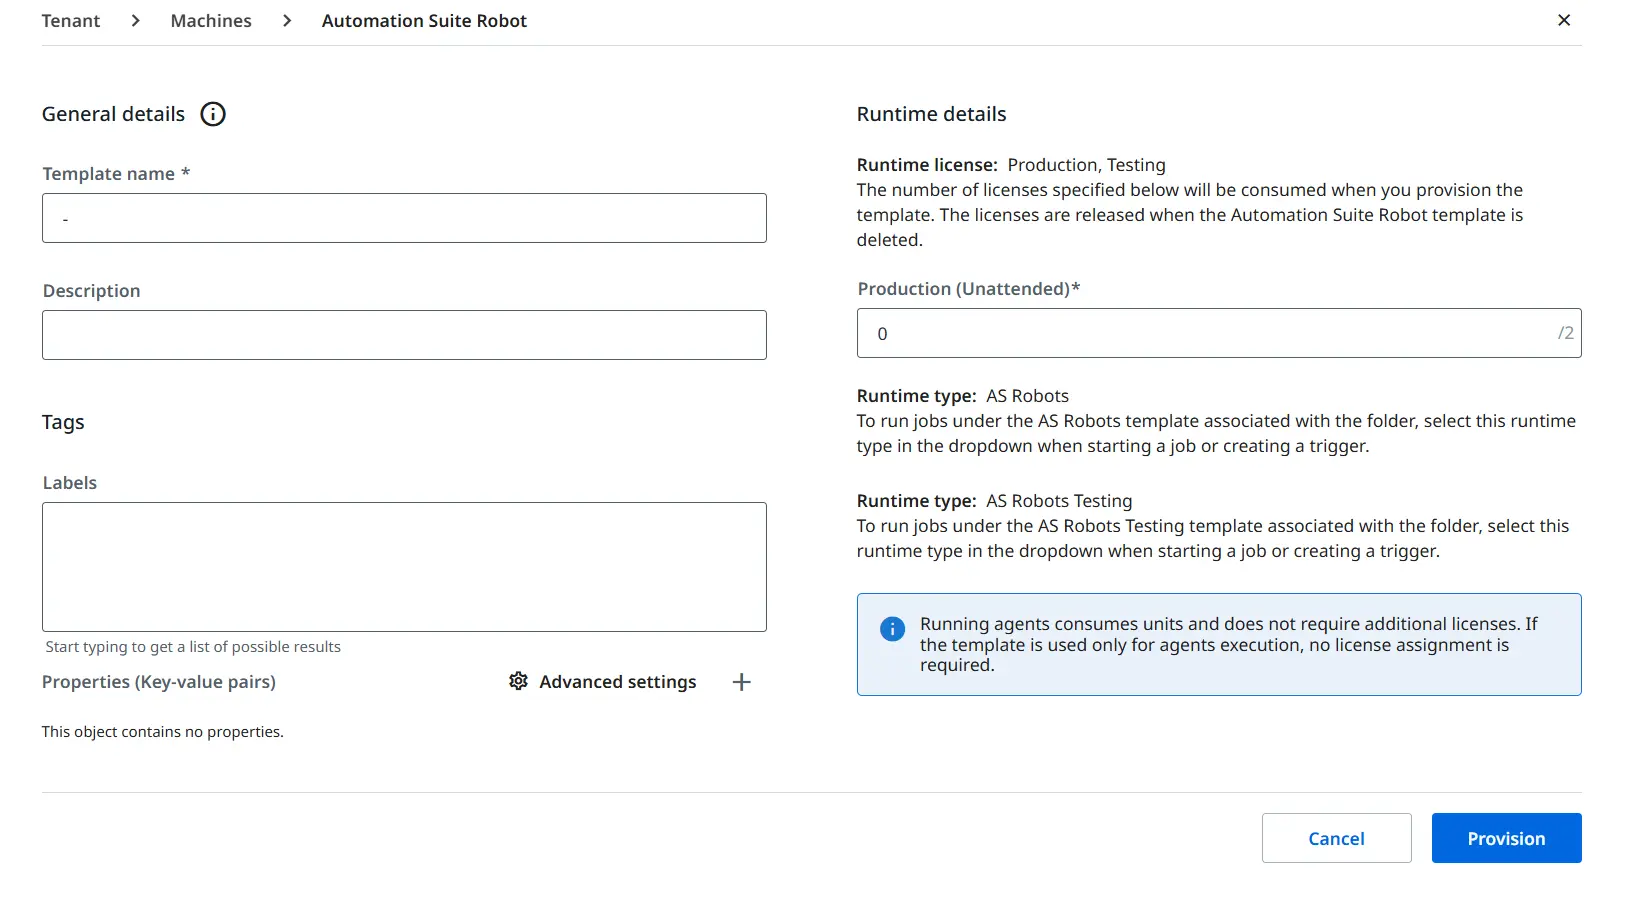The height and width of the screenshot is (903, 1627).
Task: Click 'This object contains no properties.' text
Action: click(x=163, y=732)
